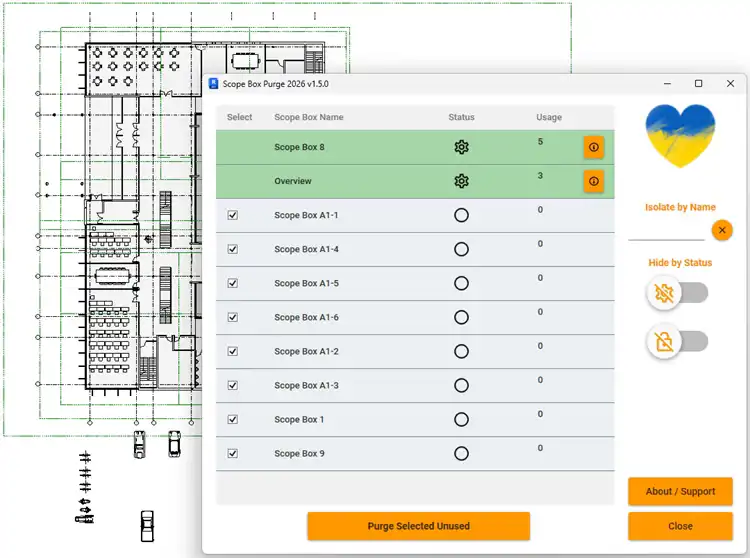Focus the Isolate by Name text field

666,232
